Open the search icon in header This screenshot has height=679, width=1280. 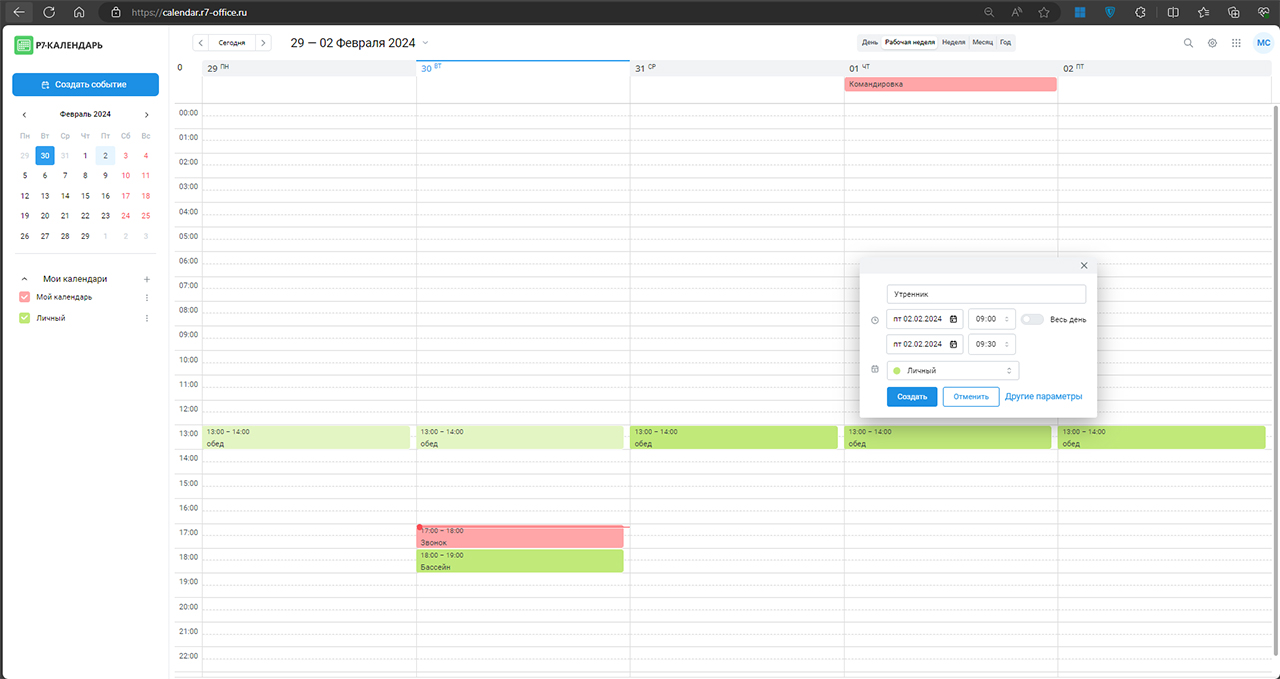1188,43
